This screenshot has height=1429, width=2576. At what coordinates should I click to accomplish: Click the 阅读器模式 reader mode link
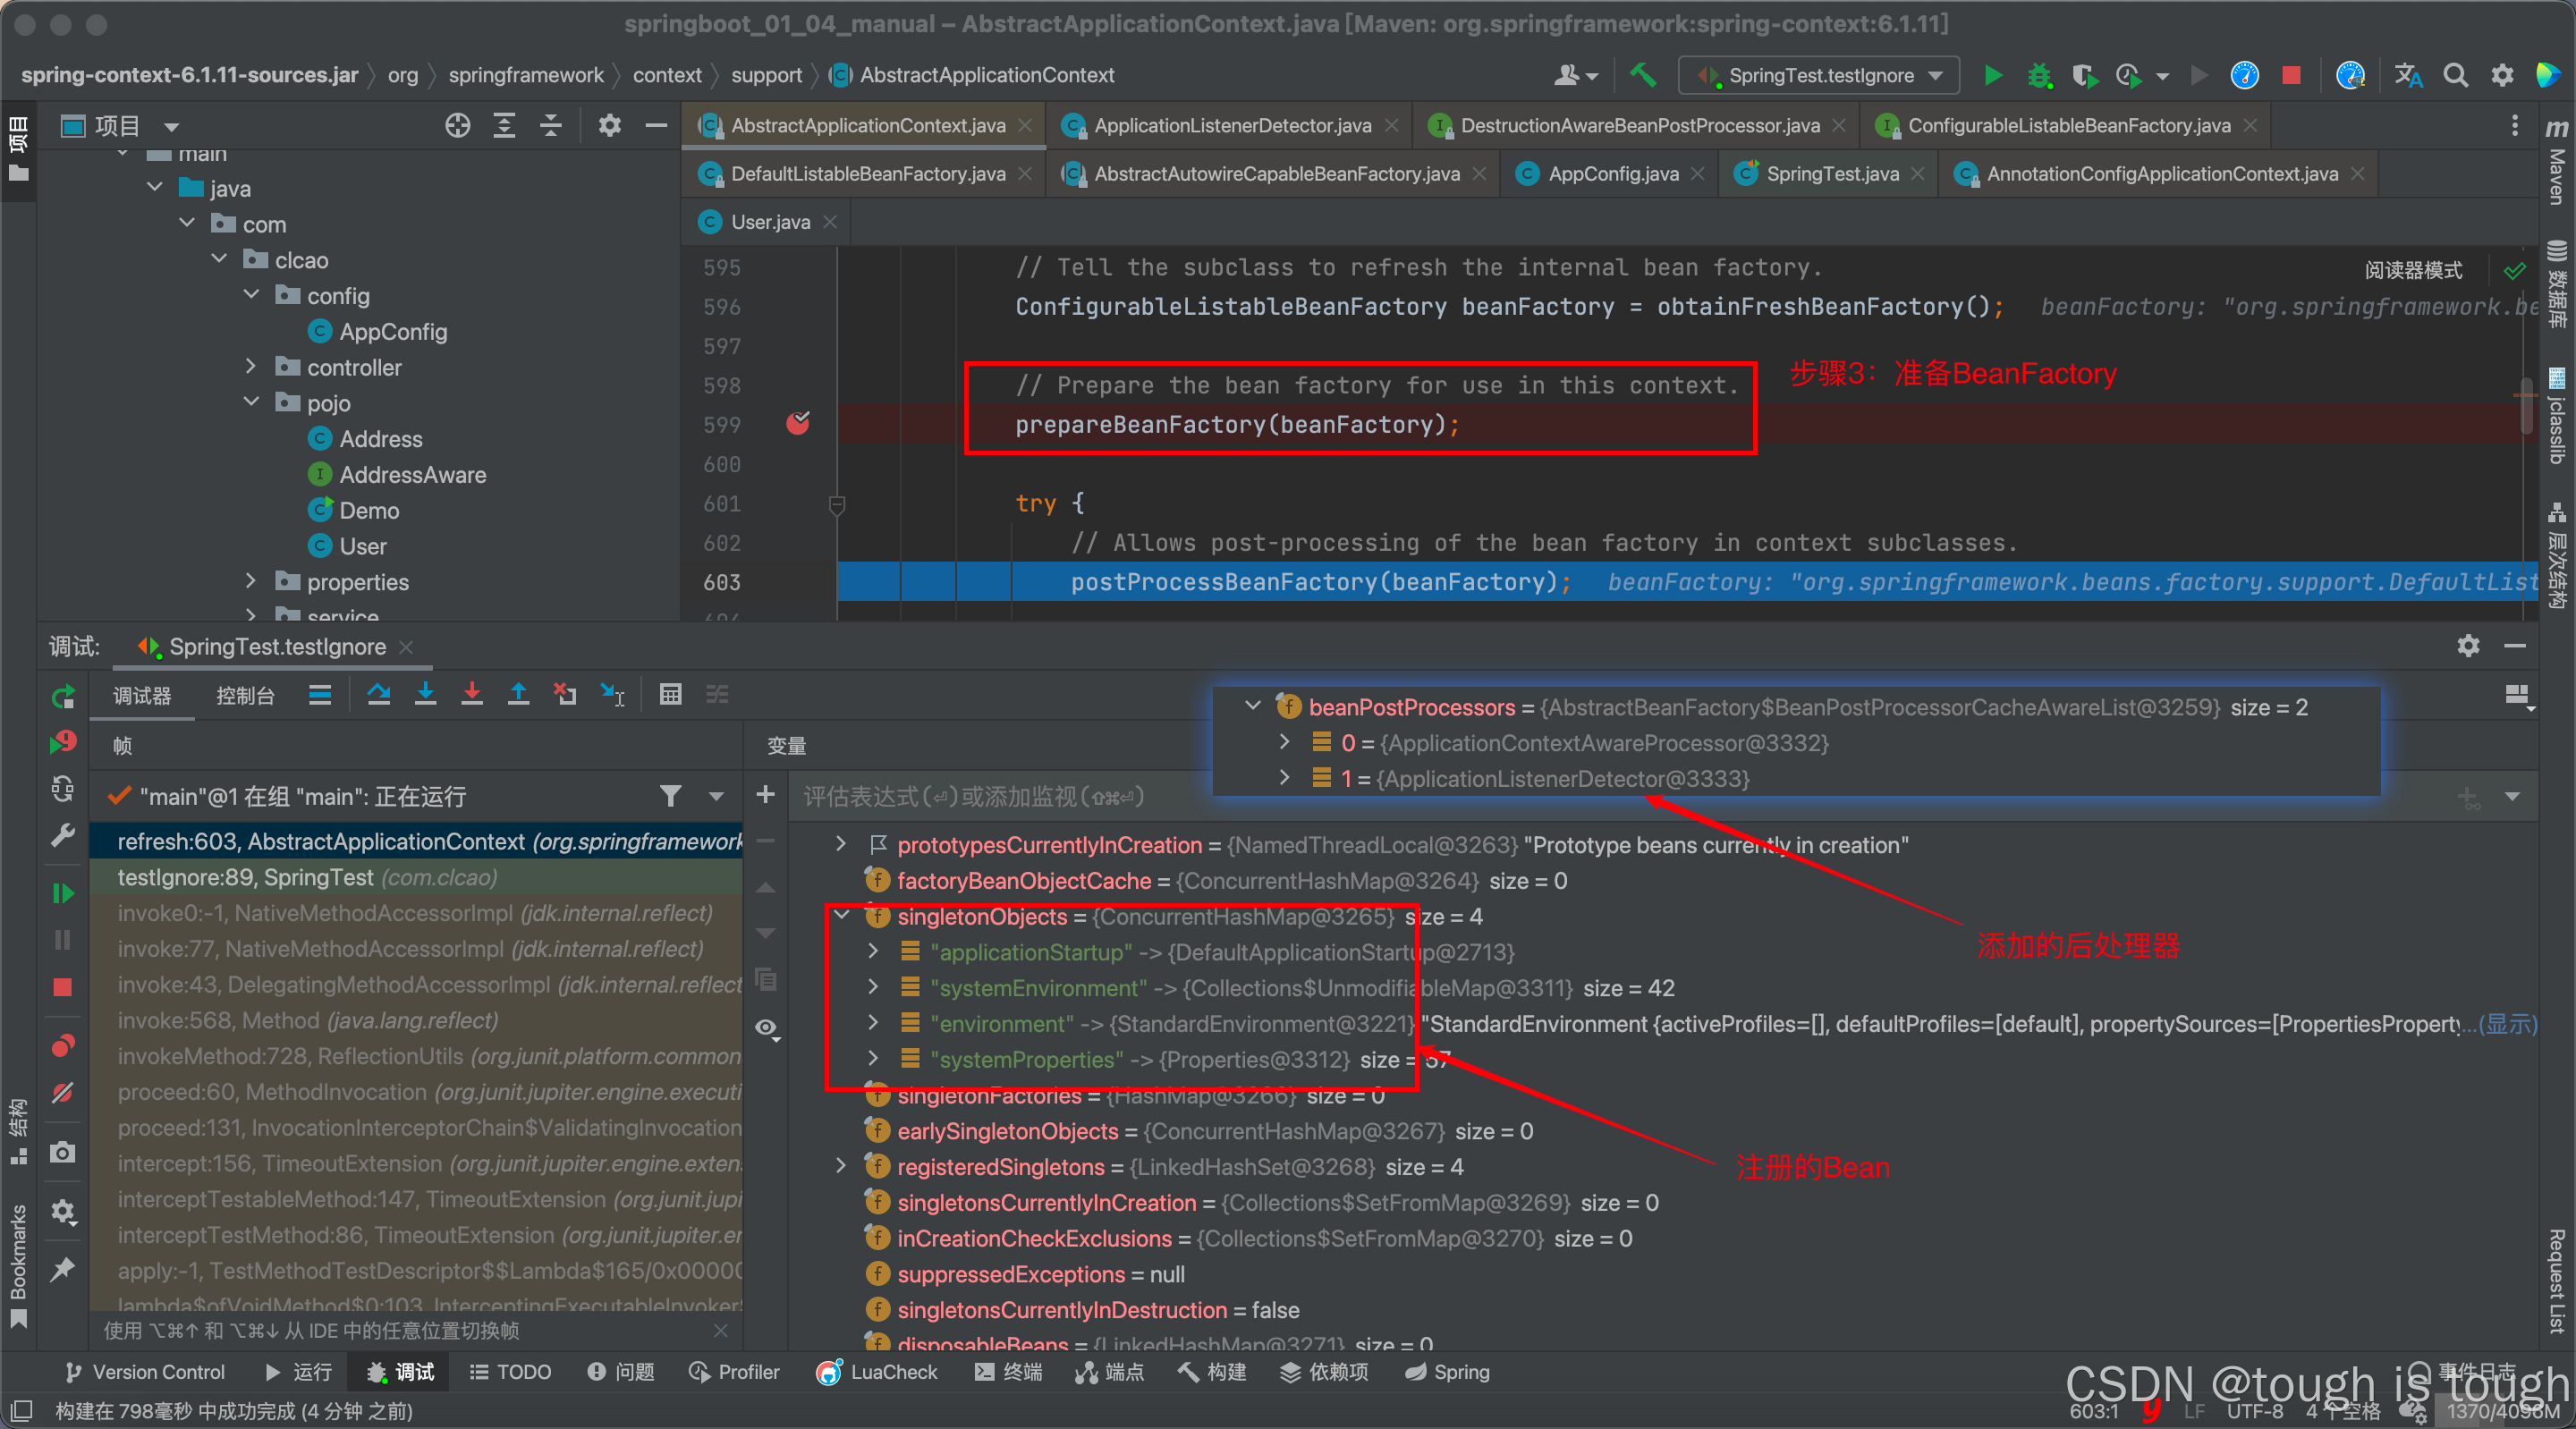tap(2413, 270)
